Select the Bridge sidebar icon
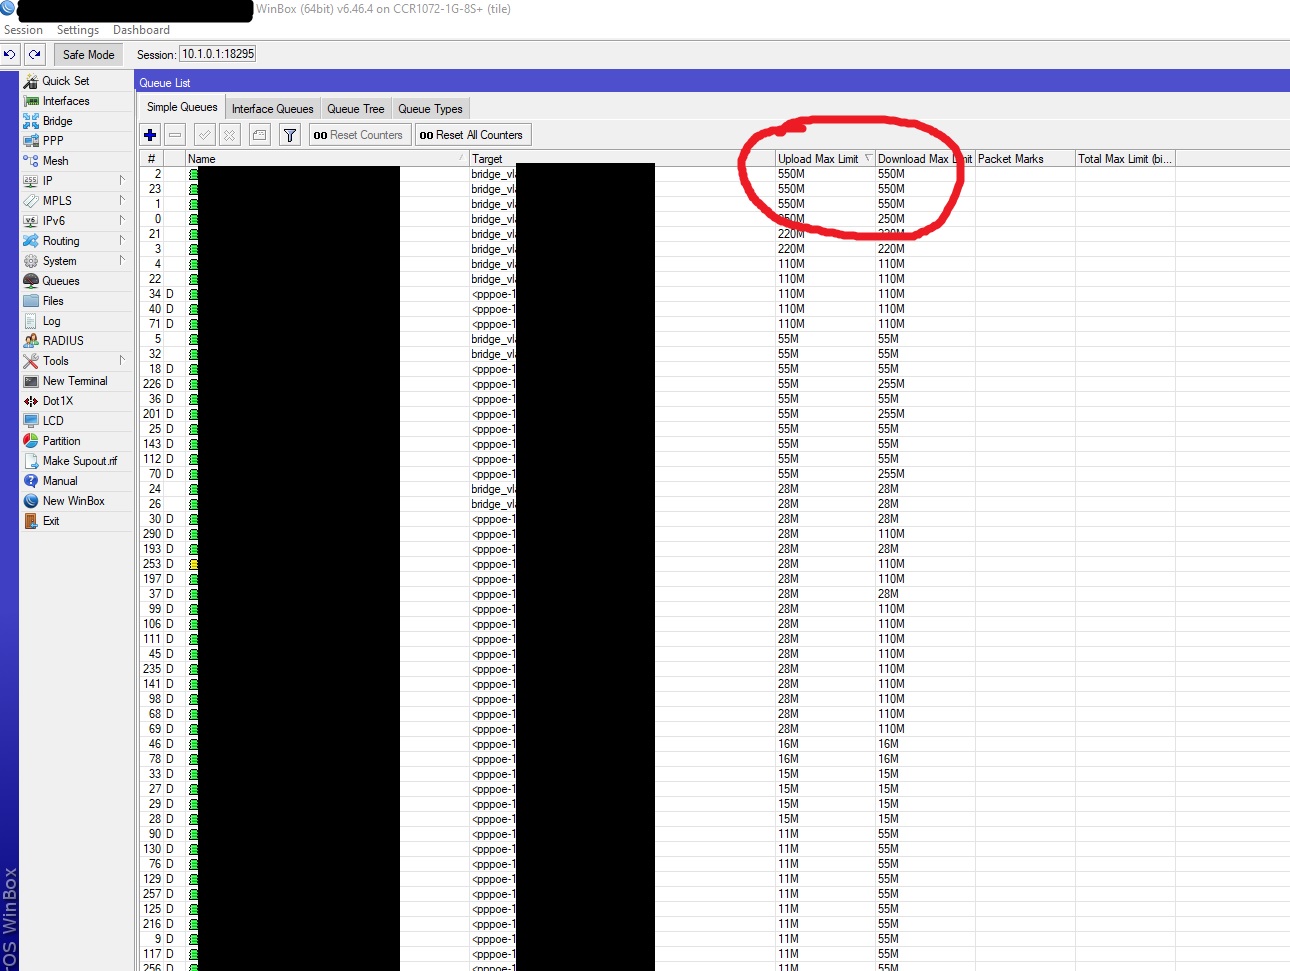The width and height of the screenshot is (1290, 971). [x=31, y=121]
